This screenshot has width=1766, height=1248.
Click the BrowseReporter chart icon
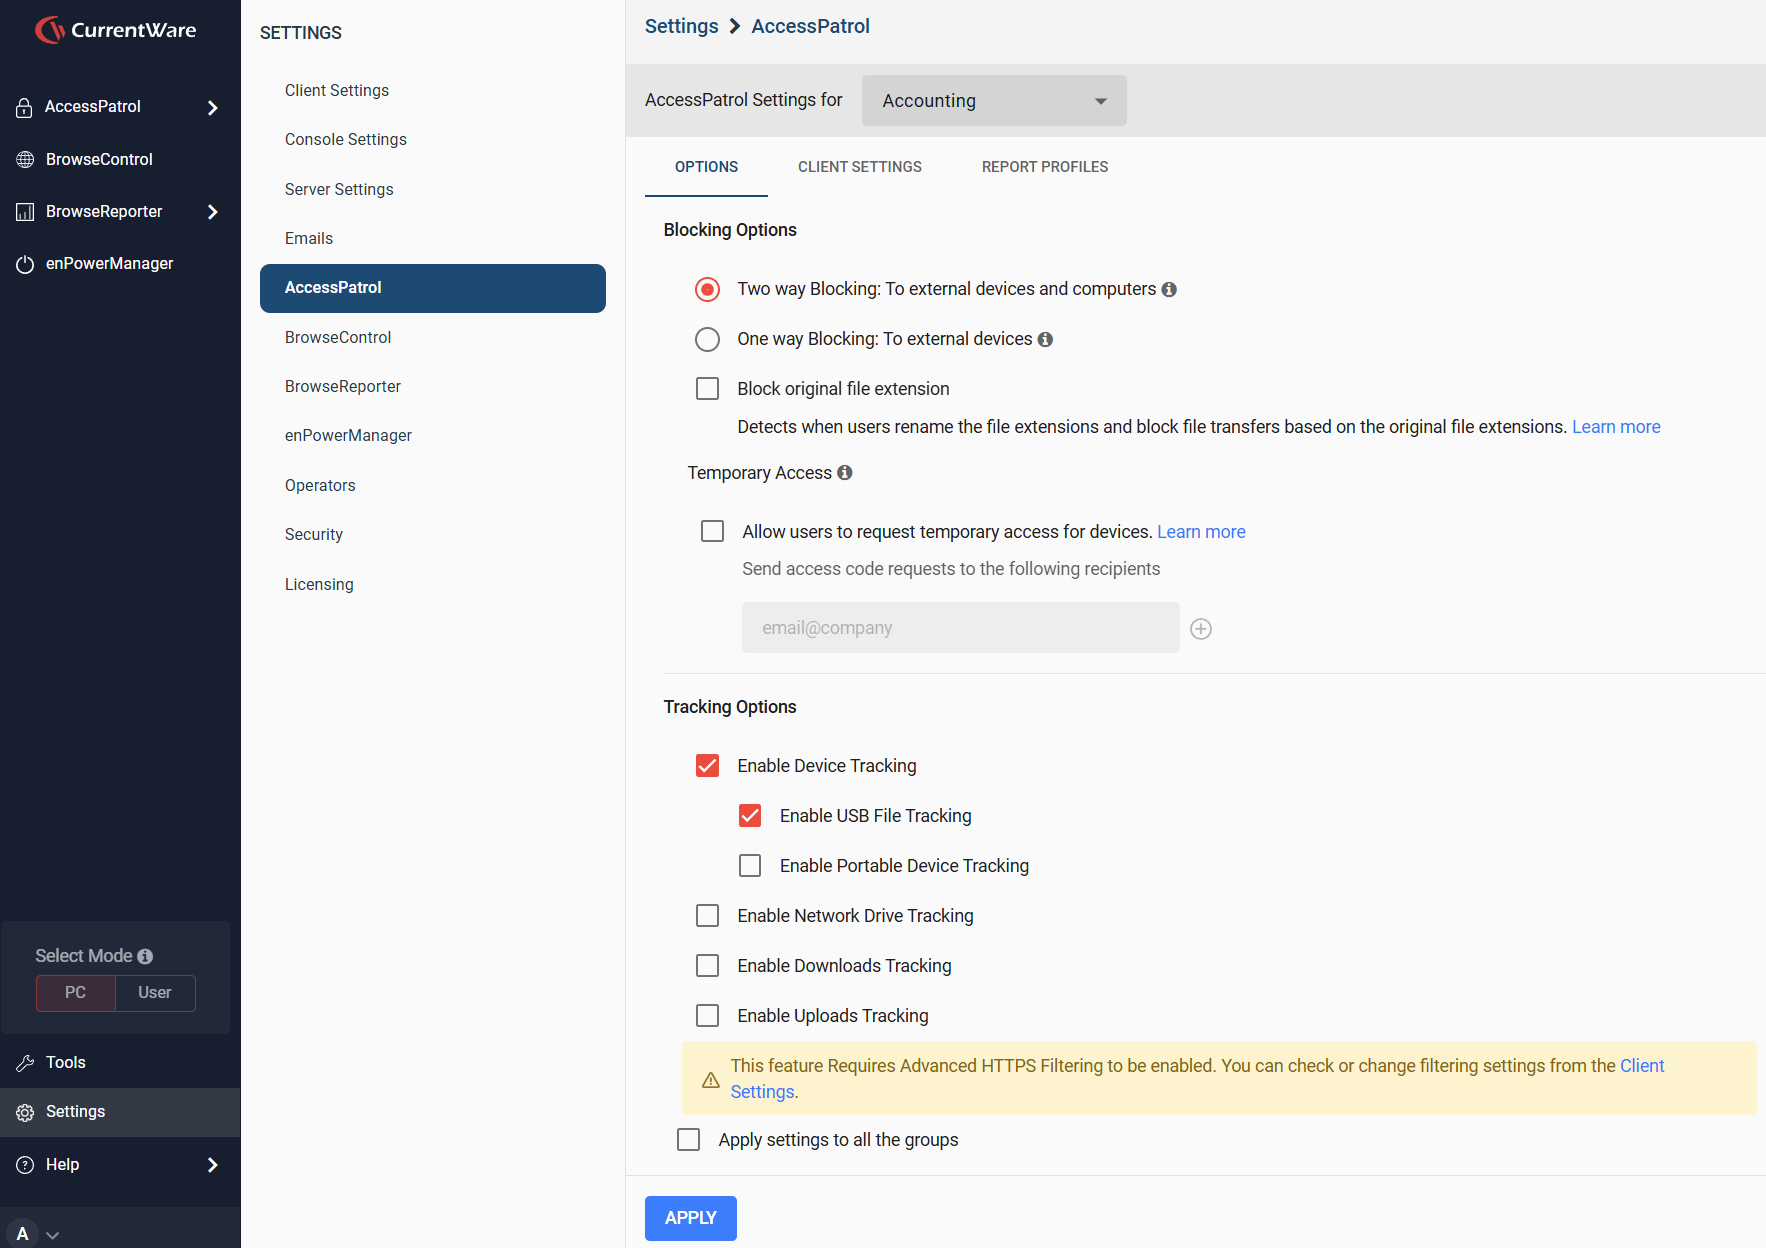tap(25, 212)
